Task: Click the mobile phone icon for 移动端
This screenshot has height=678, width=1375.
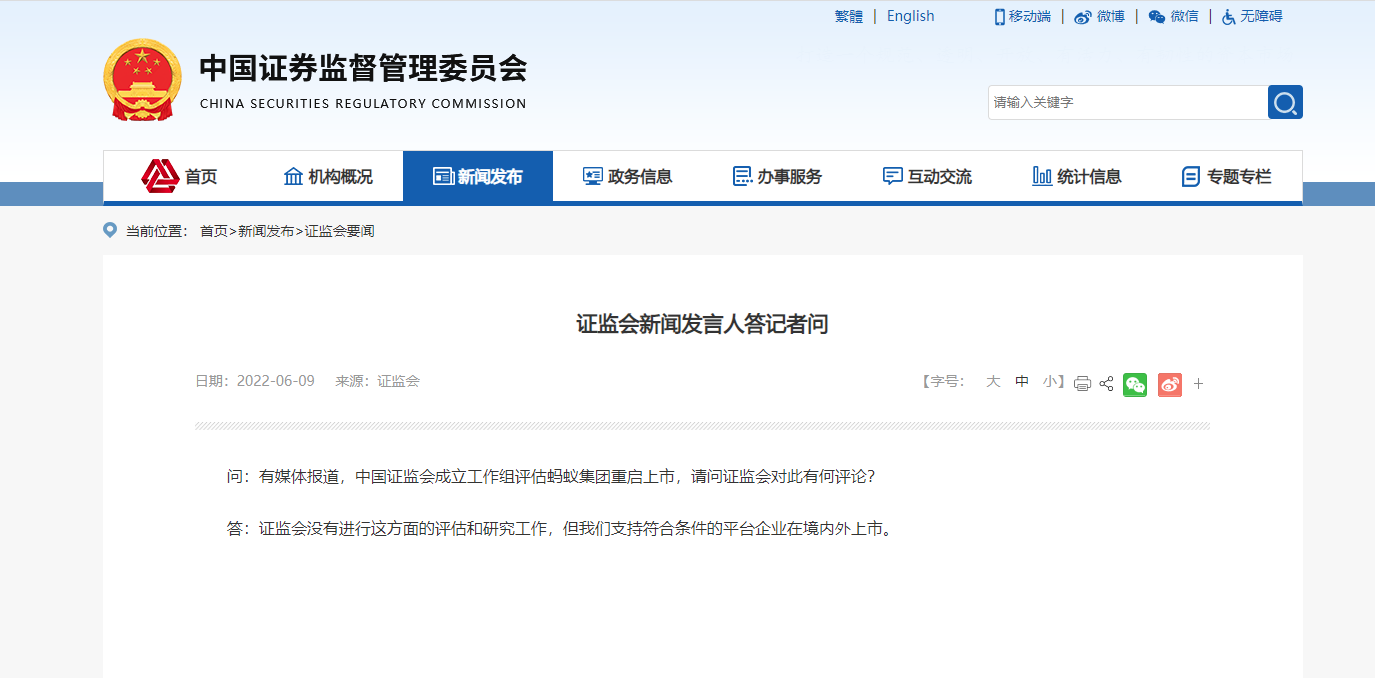Action: [x=999, y=17]
